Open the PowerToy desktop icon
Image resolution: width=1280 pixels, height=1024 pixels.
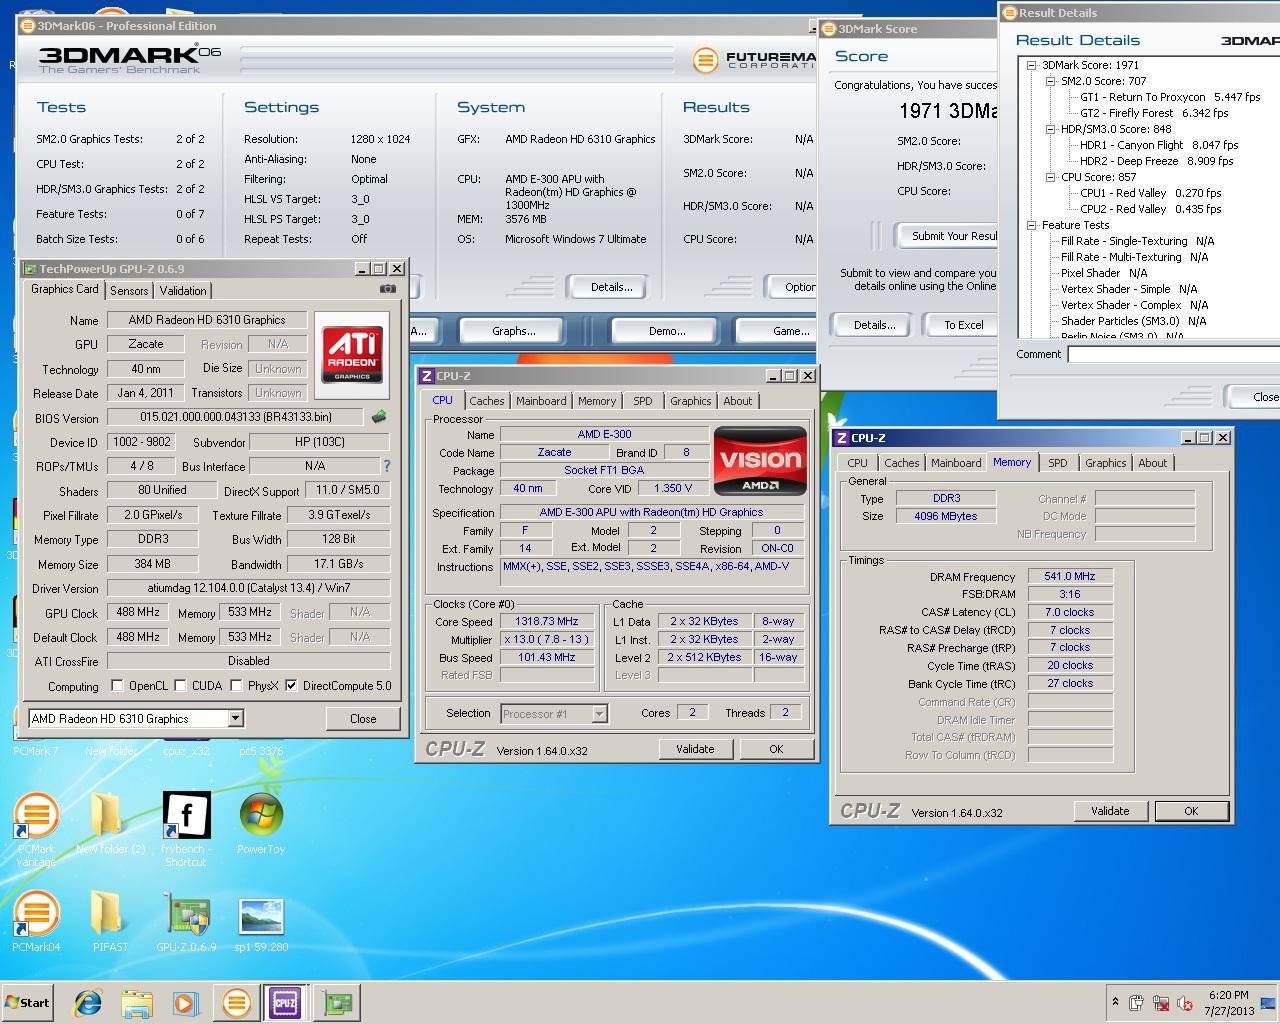[x=261, y=825]
